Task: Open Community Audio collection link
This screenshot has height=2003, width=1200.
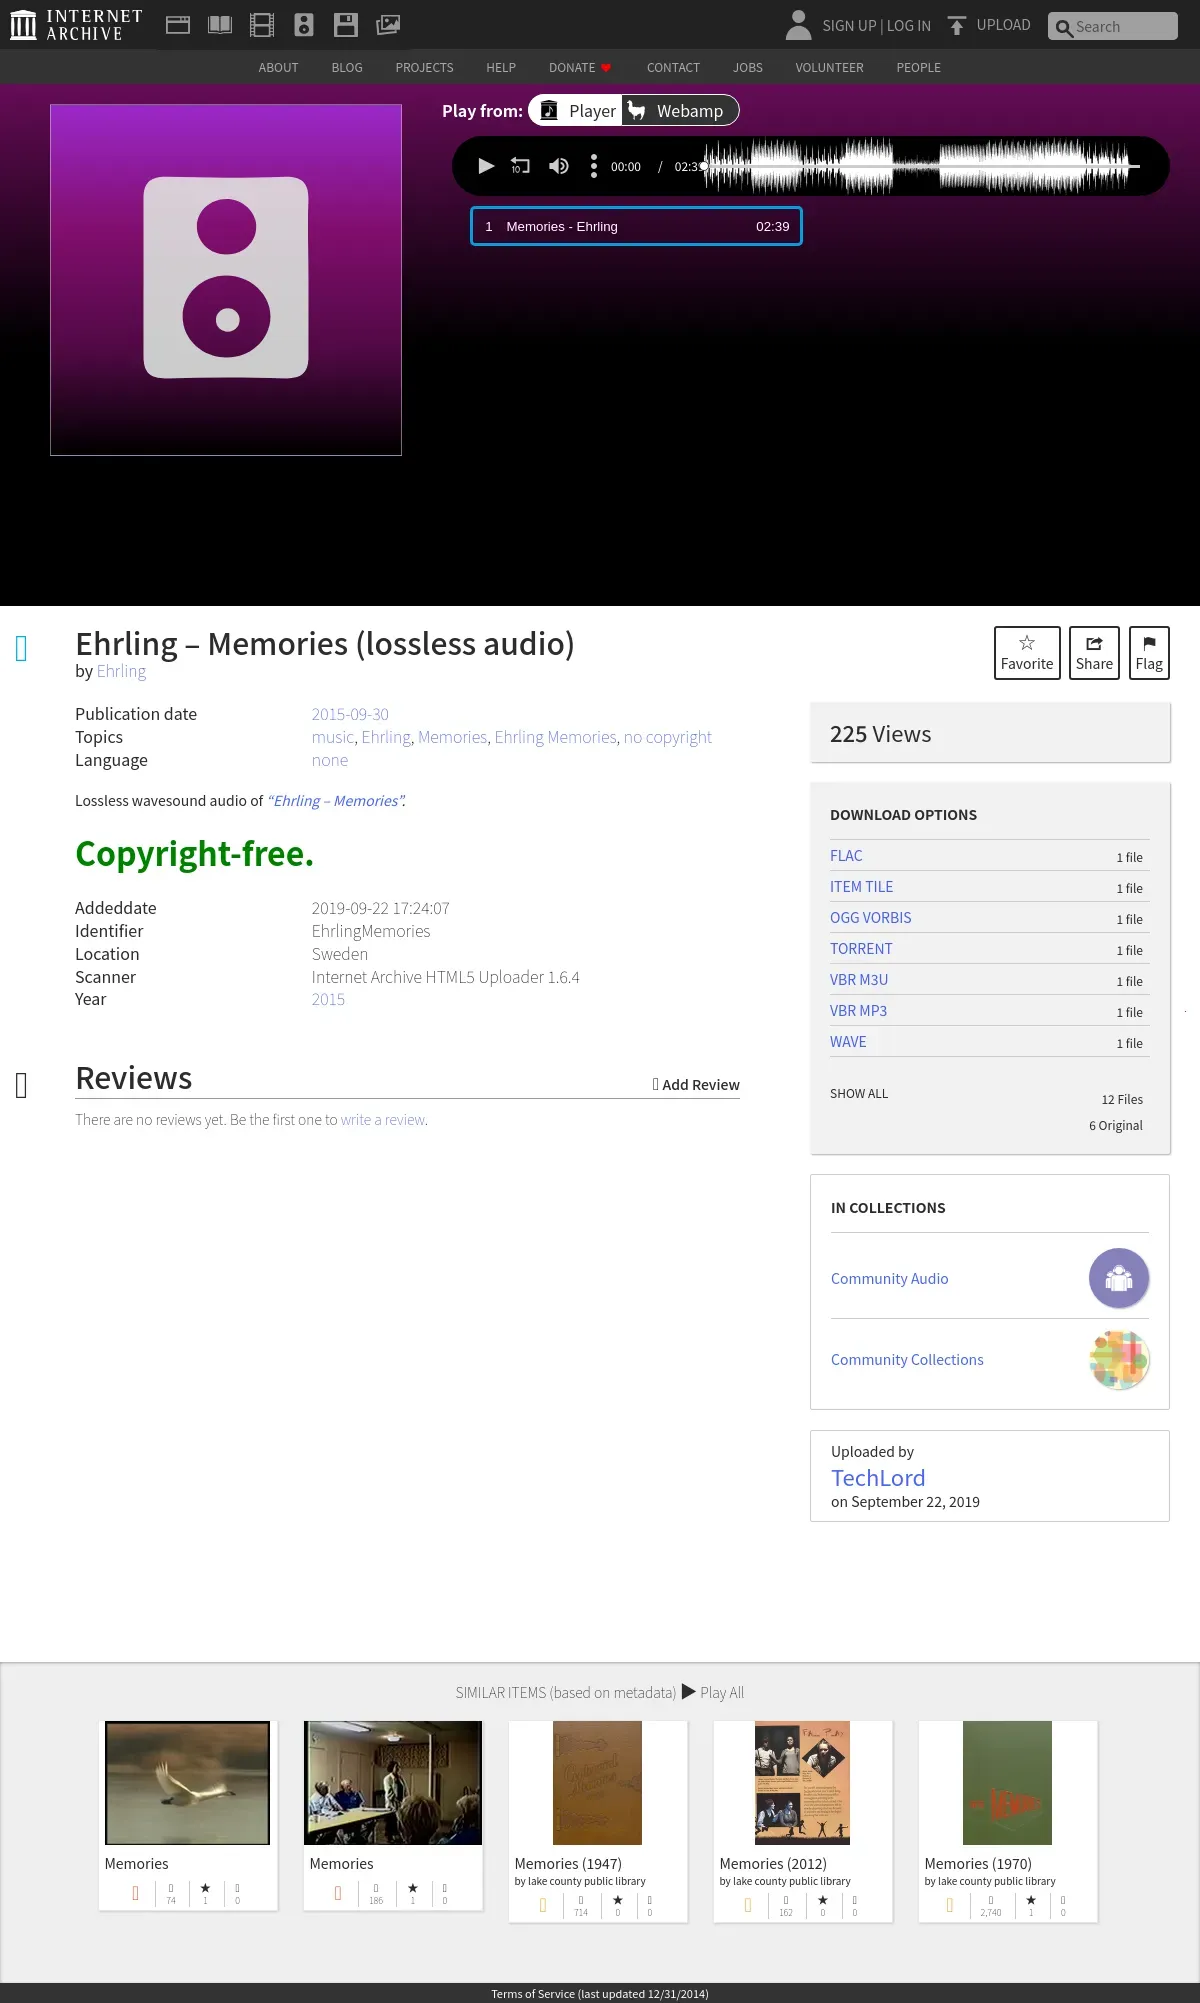Action: [890, 1279]
